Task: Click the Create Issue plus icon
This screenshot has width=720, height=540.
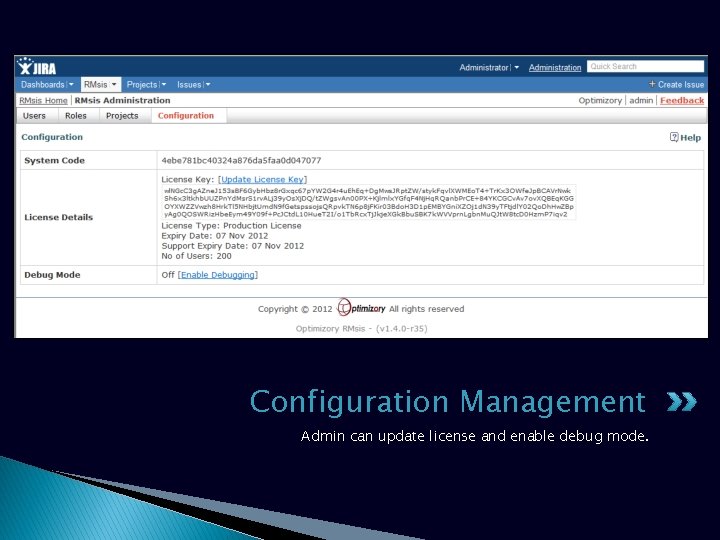Action: (x=652, y=84)
